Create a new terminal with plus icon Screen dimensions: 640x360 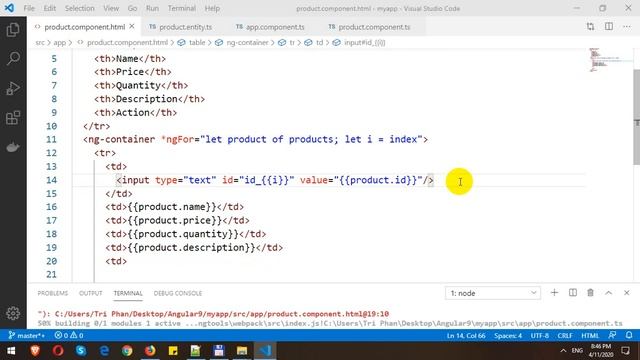click(554, 293)
